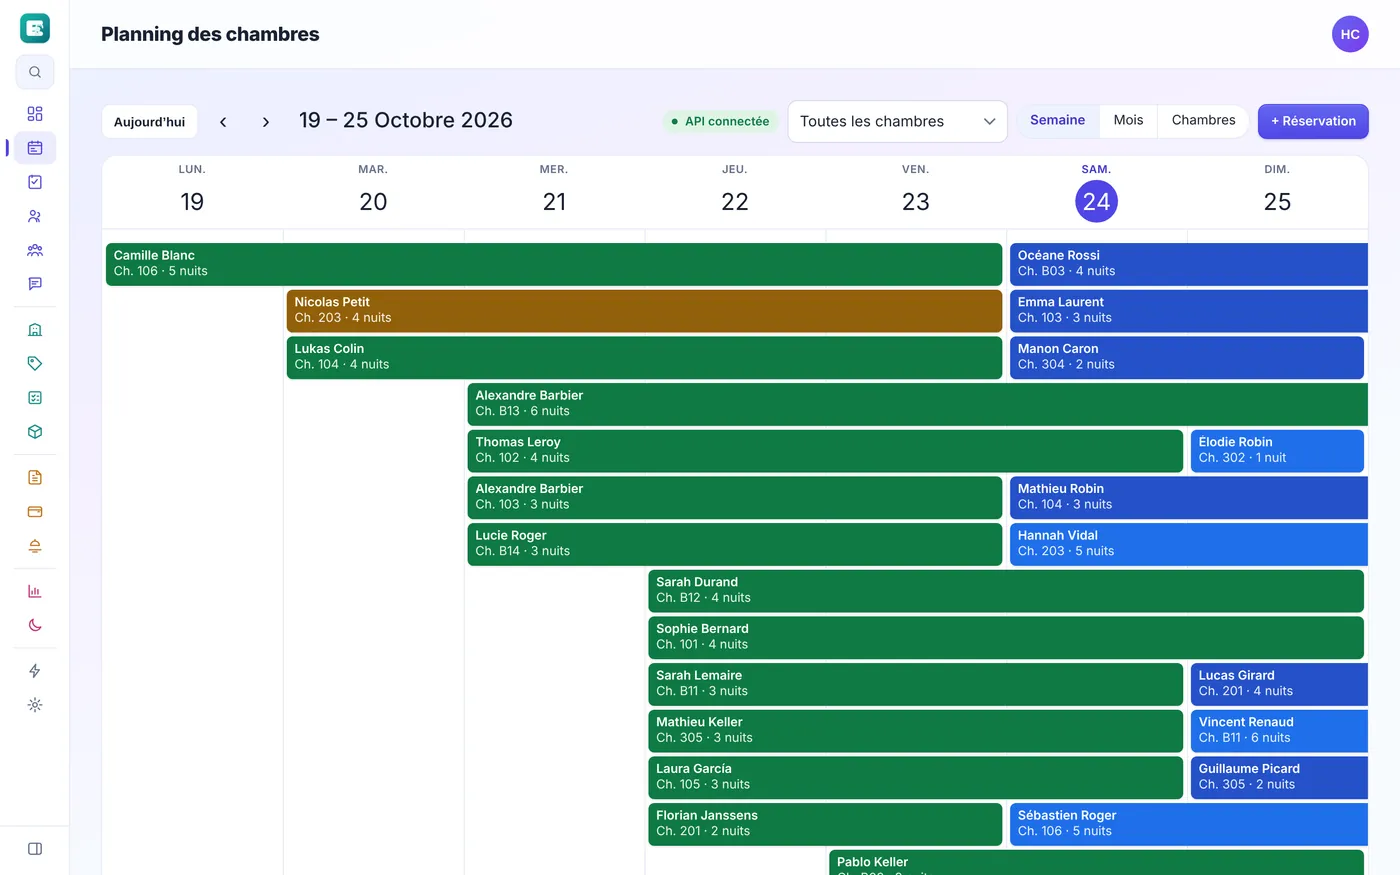Open the price tag icon in sidebar
Viewport: 1400px width, 875px height.
(35, 364)
